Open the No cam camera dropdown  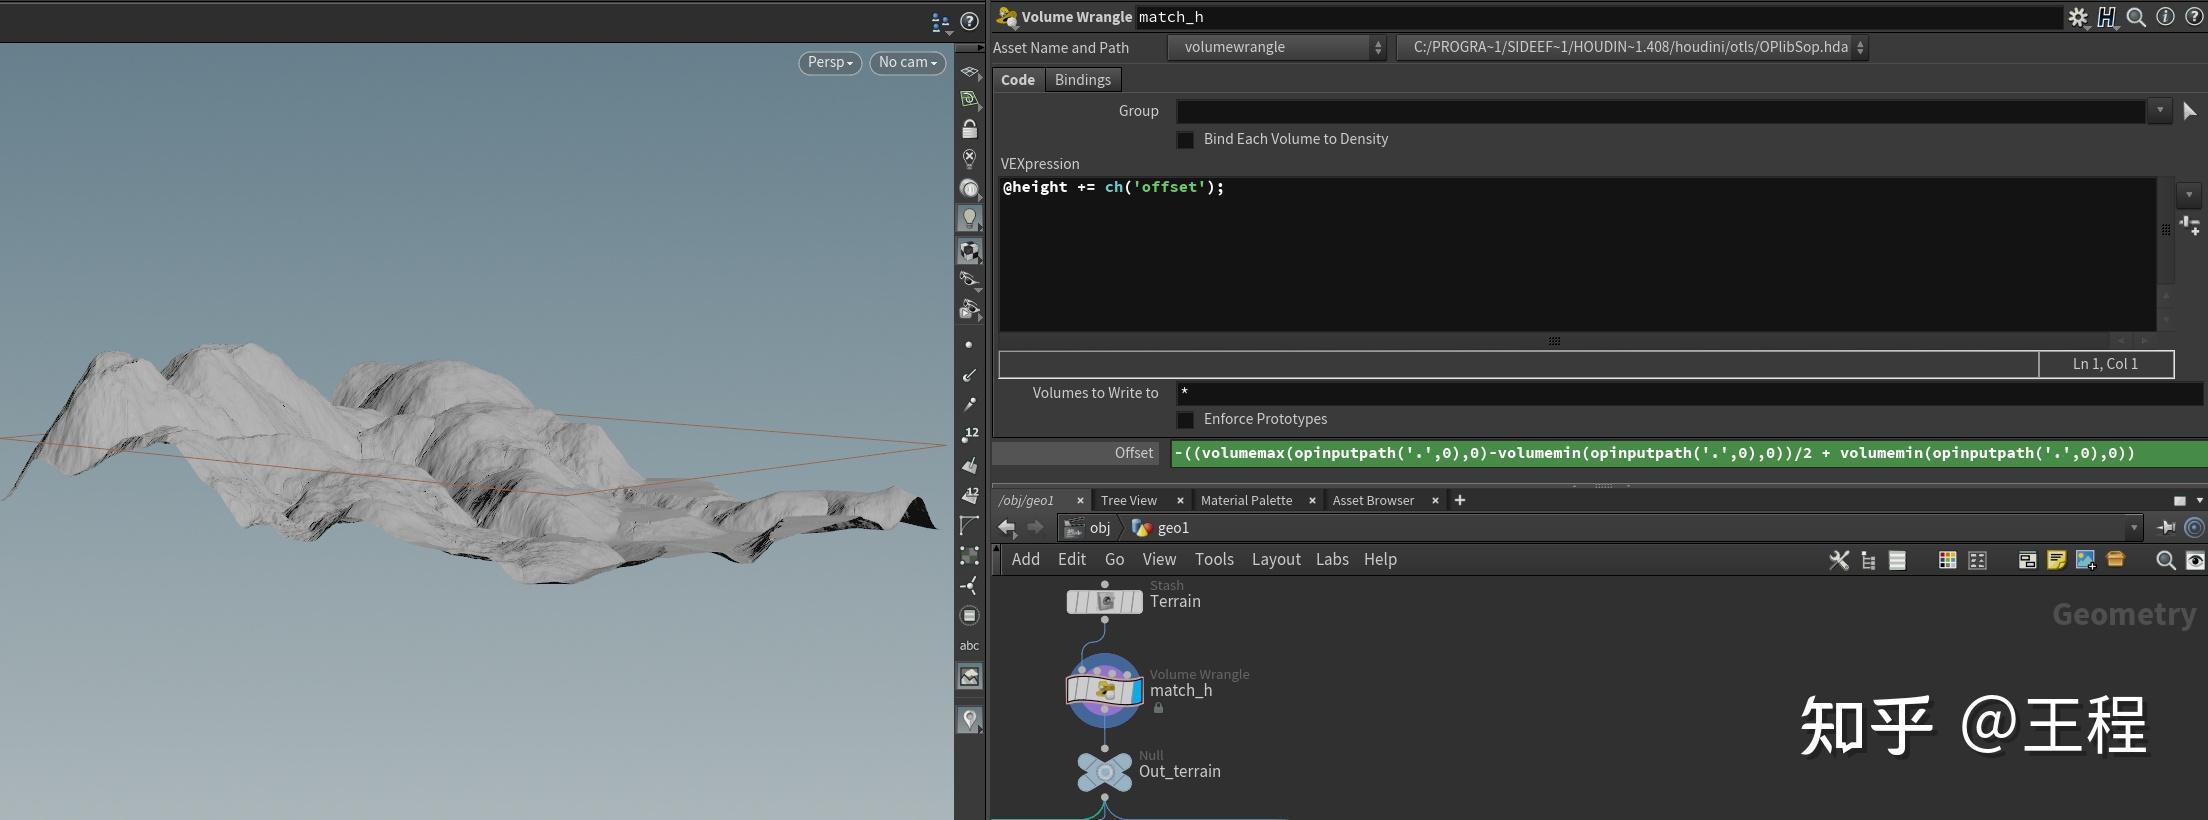point(907,62)
